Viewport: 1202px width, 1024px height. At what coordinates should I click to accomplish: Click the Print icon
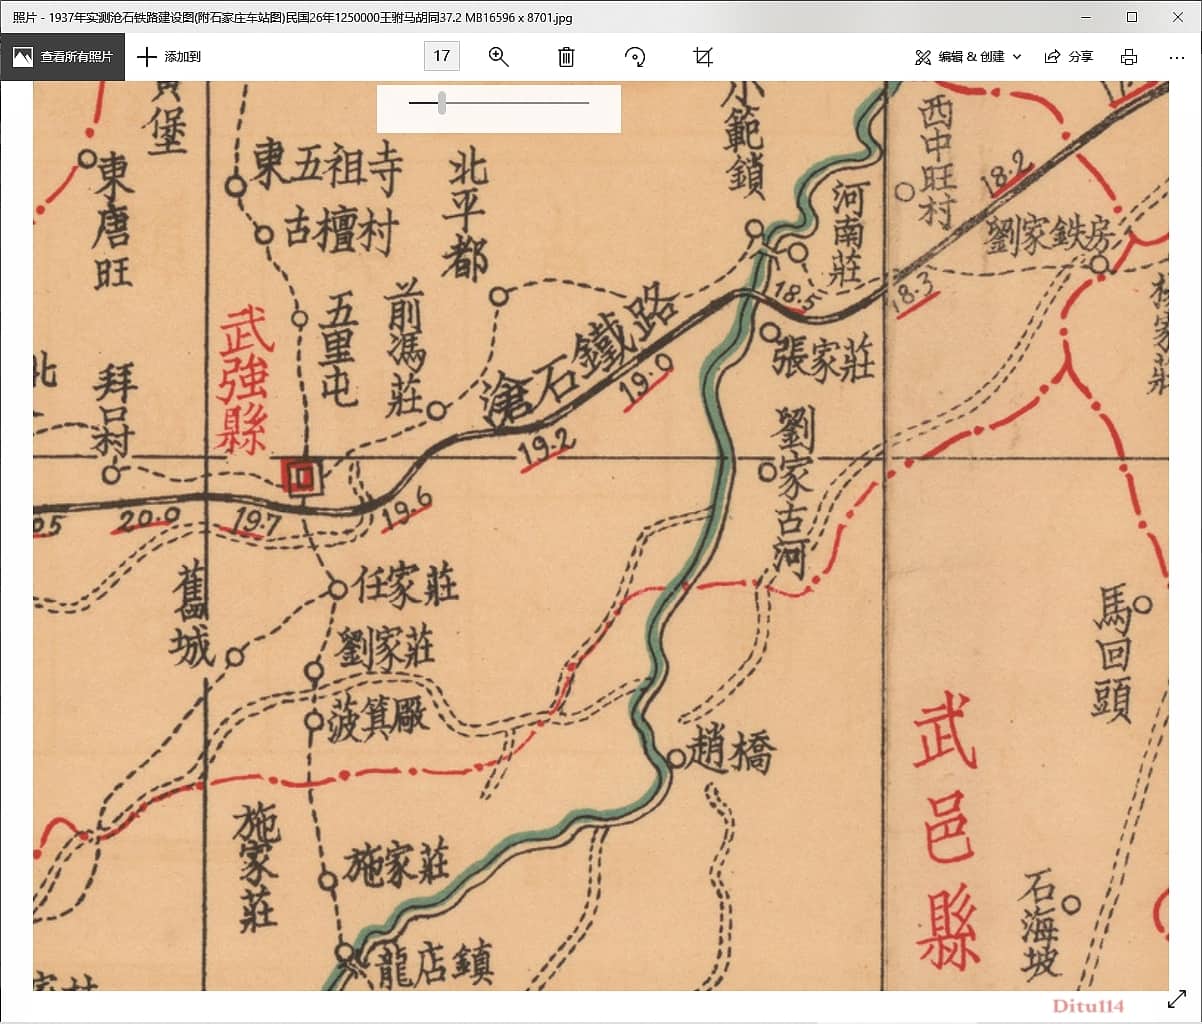pos(1128,57)
